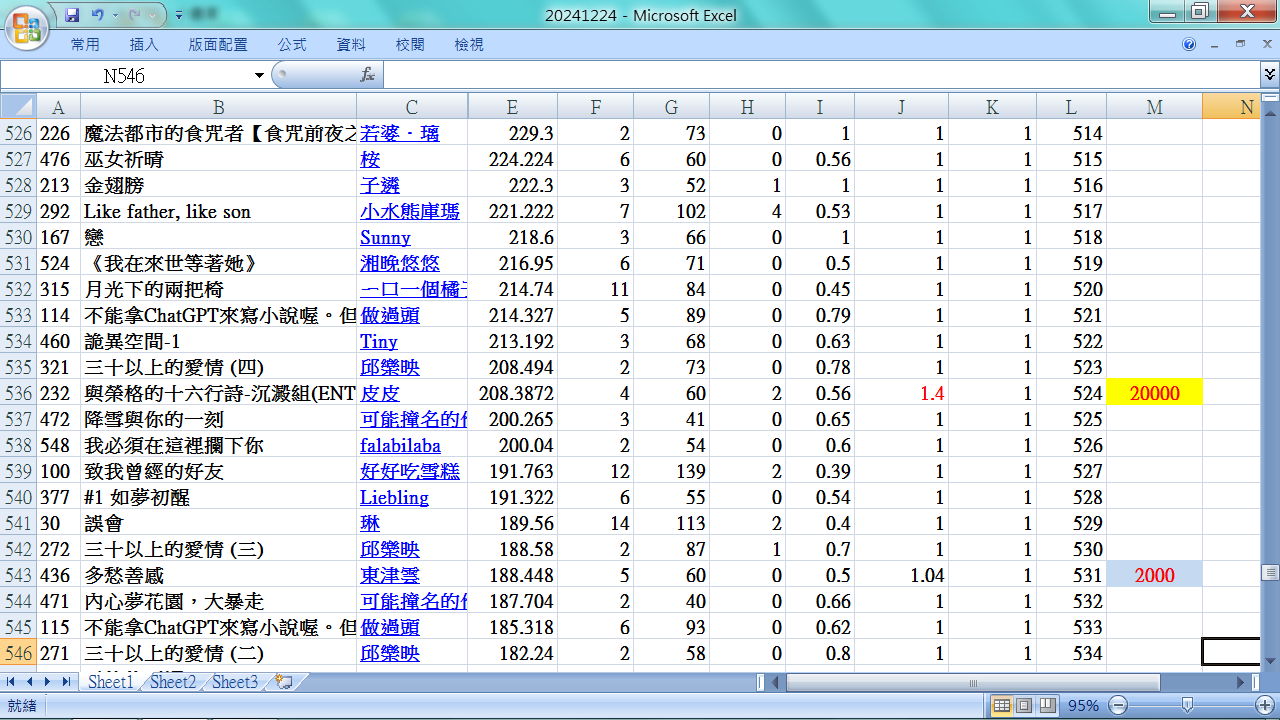Image resolution: width=1280 pixels, height=720 pixels.
Task: Open the 資料 ribbon tab
Action: pyautogui.click(x=351, y=45)
